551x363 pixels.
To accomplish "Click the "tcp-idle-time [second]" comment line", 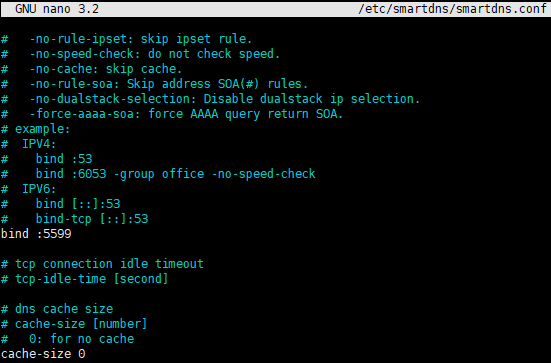I will tap(85, 279).
